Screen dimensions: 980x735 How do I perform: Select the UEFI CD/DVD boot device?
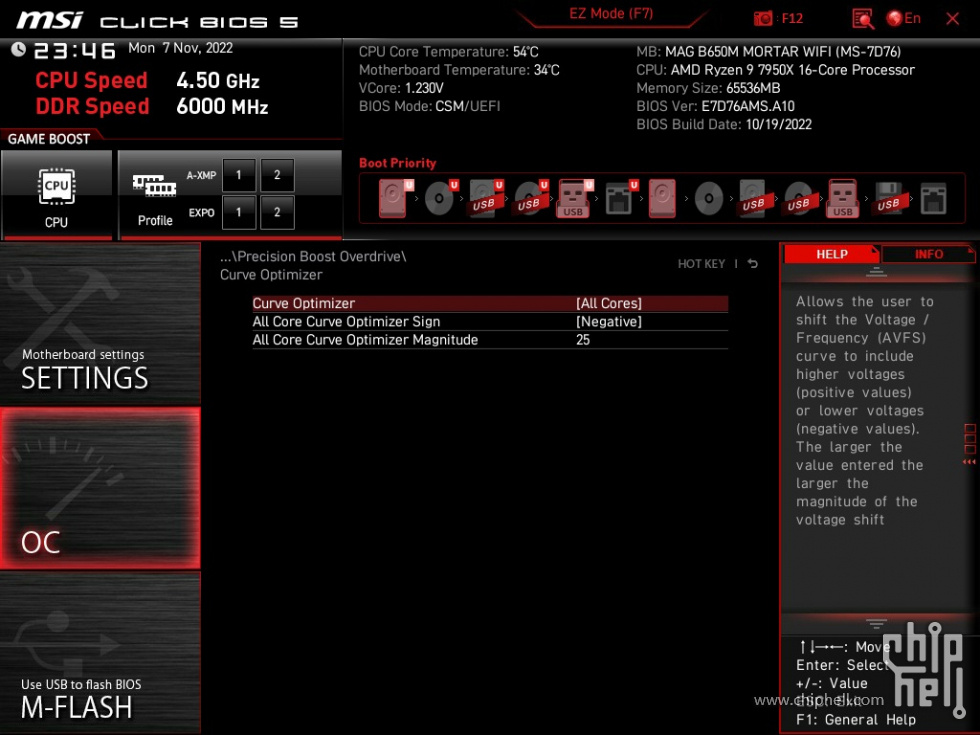point(440,199)
